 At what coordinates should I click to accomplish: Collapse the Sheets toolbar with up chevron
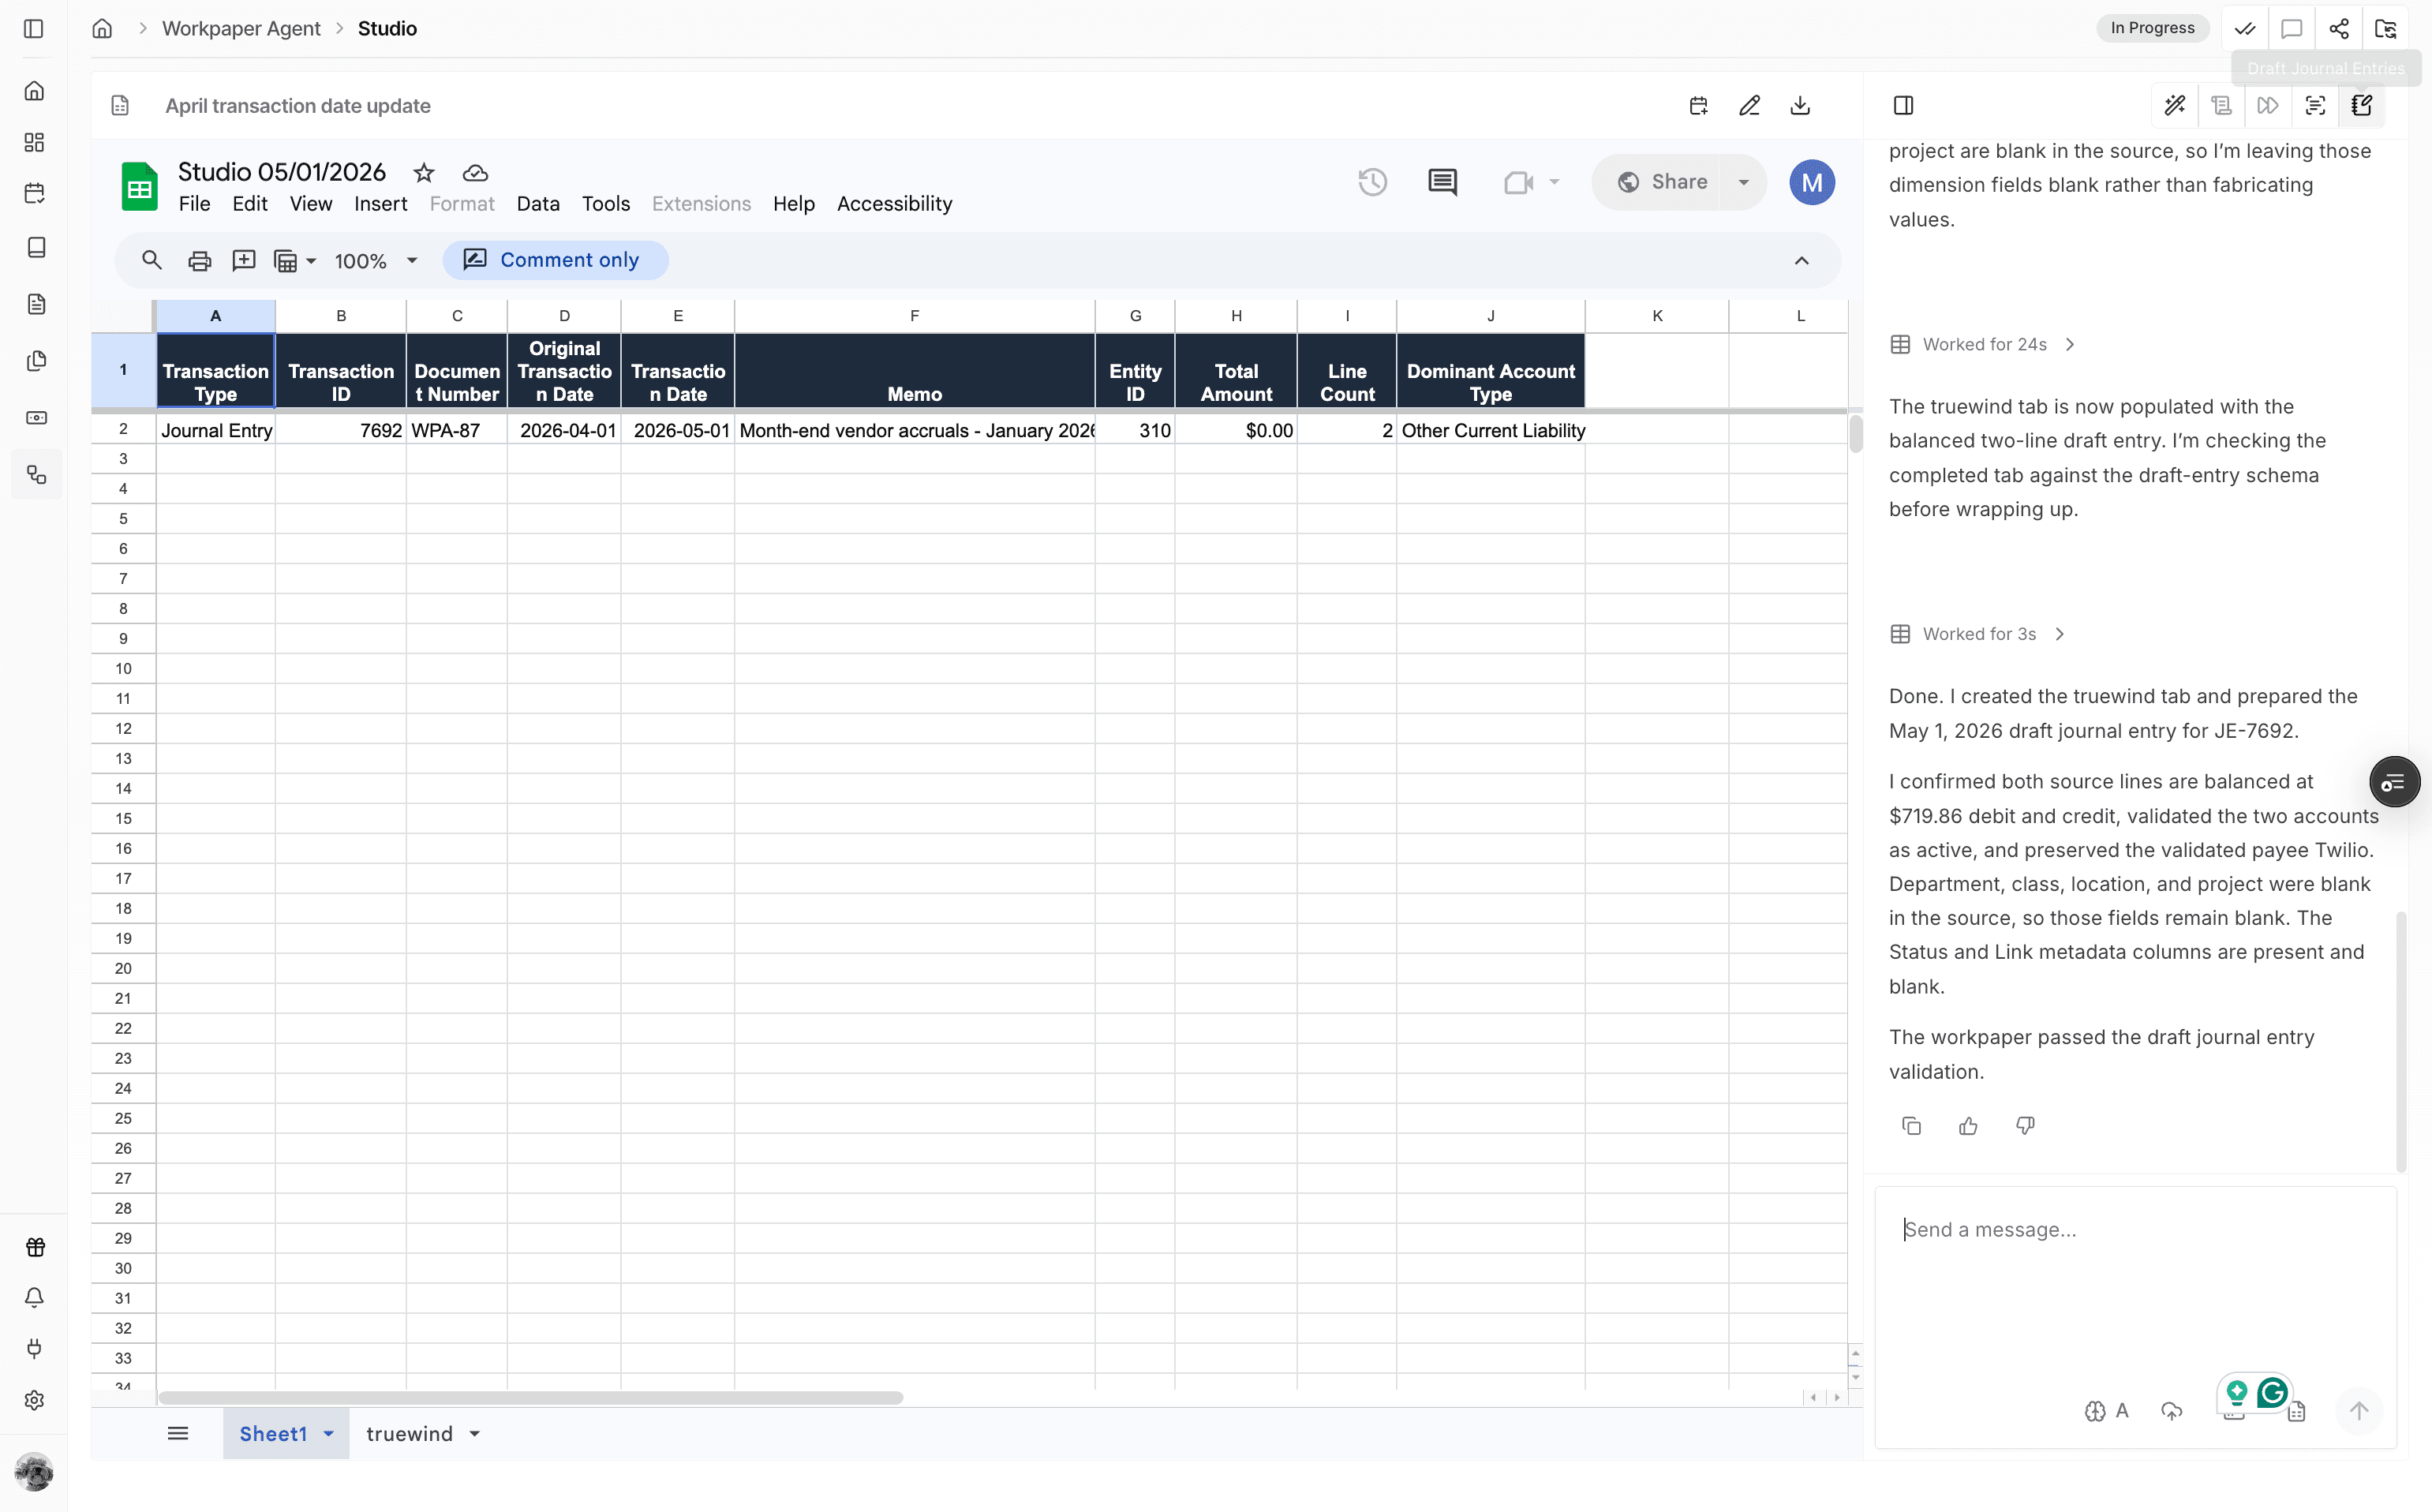pyautogui.click(x=1801, y=261)
